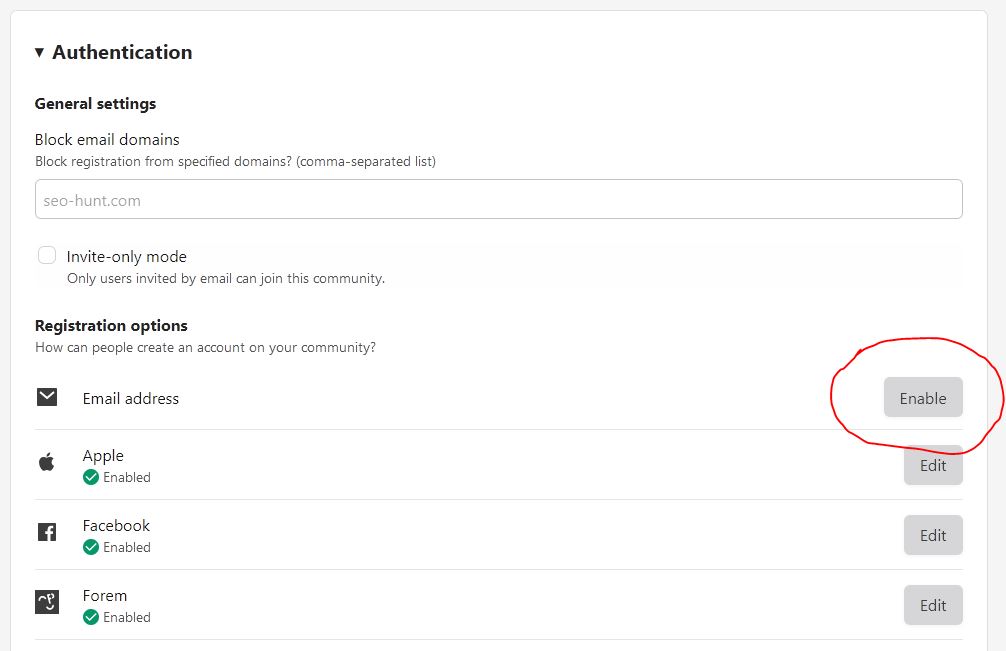Click Forem's green Enabled checkmark icon
This screenshot has width=1006, height=651.
point(91,618)
